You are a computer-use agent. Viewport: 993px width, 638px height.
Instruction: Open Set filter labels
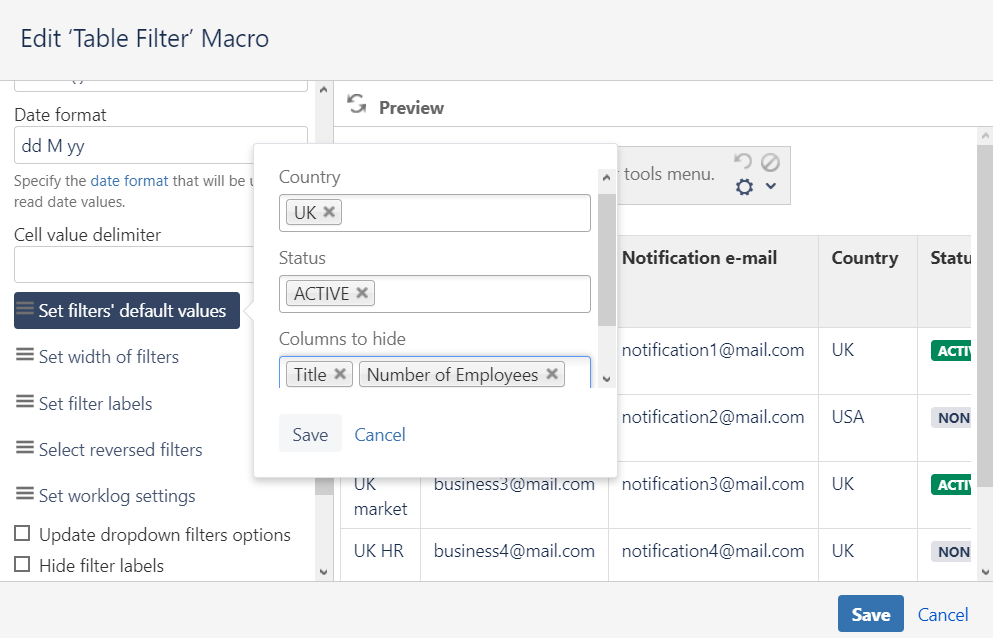96,404
